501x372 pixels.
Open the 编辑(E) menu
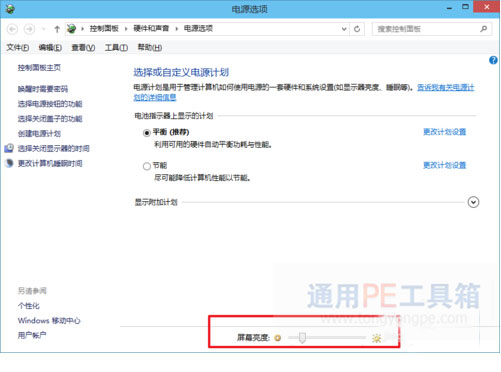pyautogui.click(x=50, y=48)
